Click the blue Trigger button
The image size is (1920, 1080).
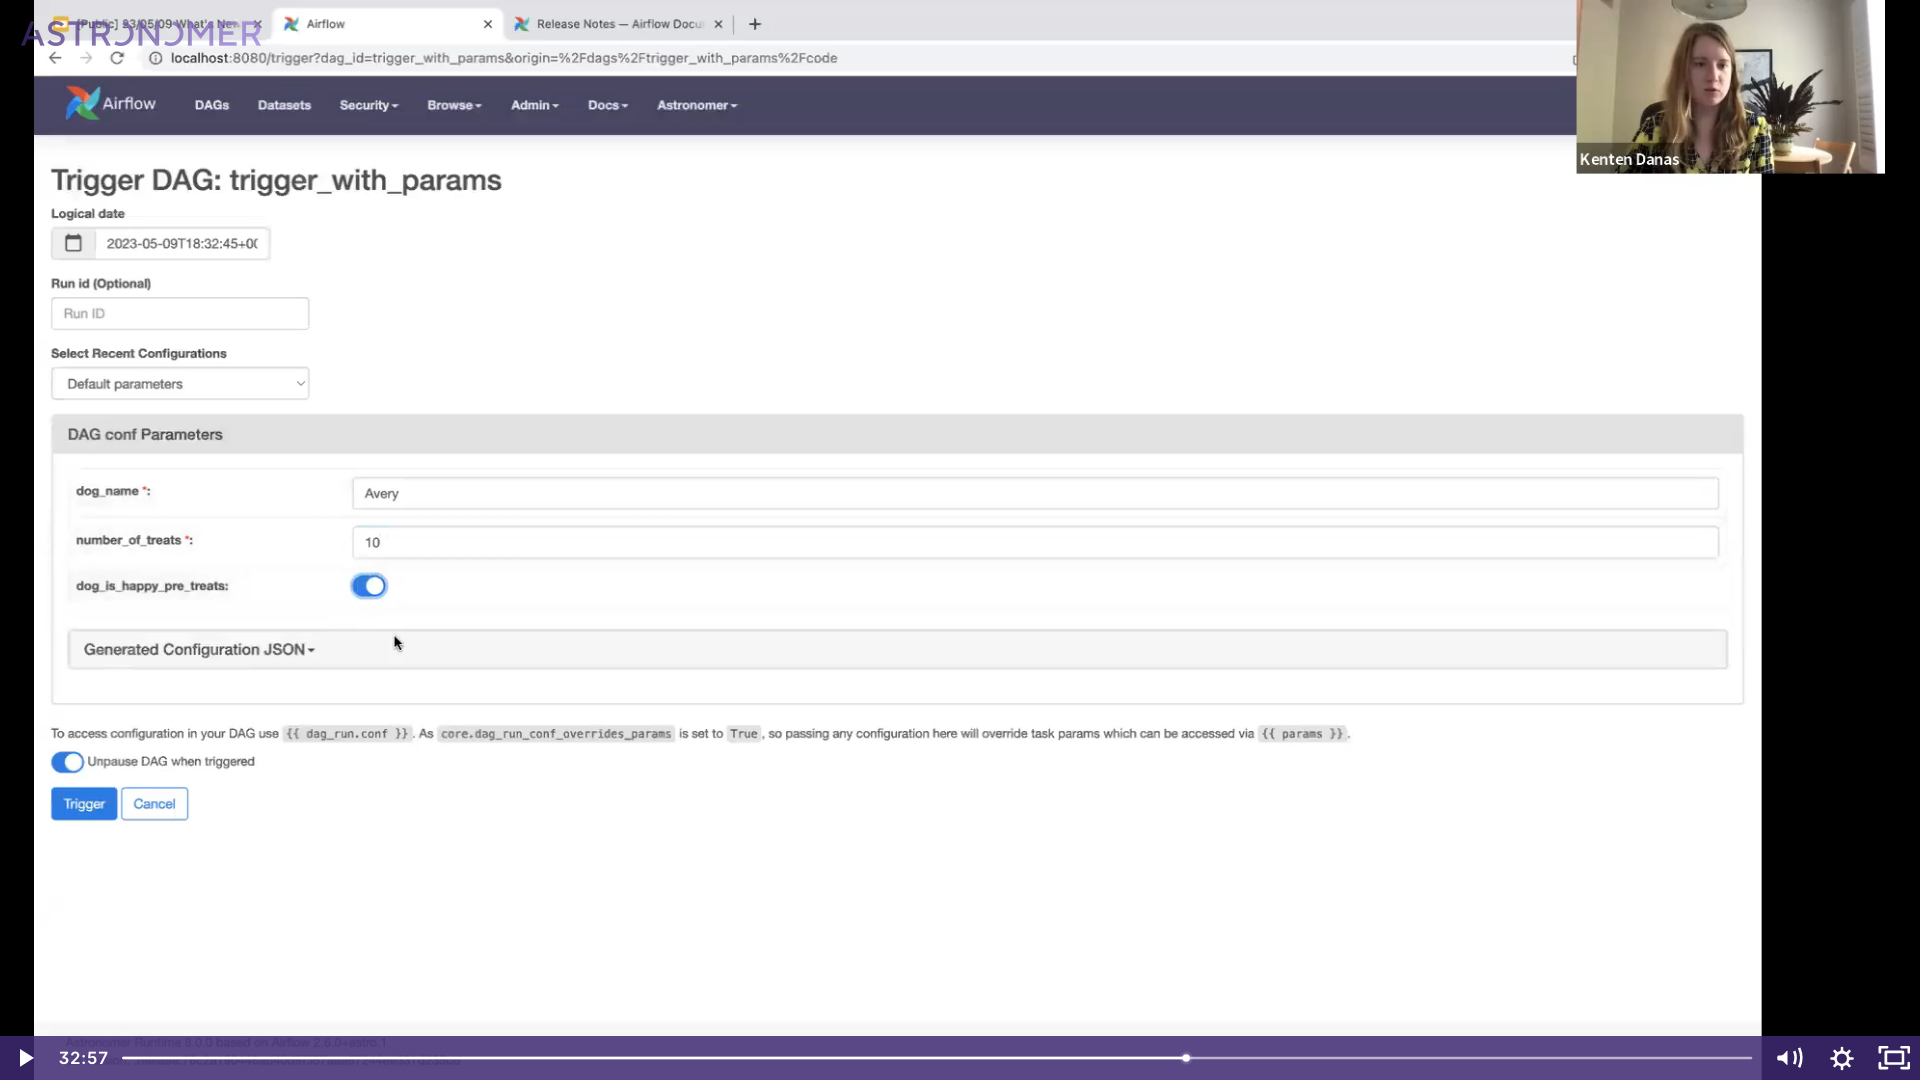(x=84, y=804)
